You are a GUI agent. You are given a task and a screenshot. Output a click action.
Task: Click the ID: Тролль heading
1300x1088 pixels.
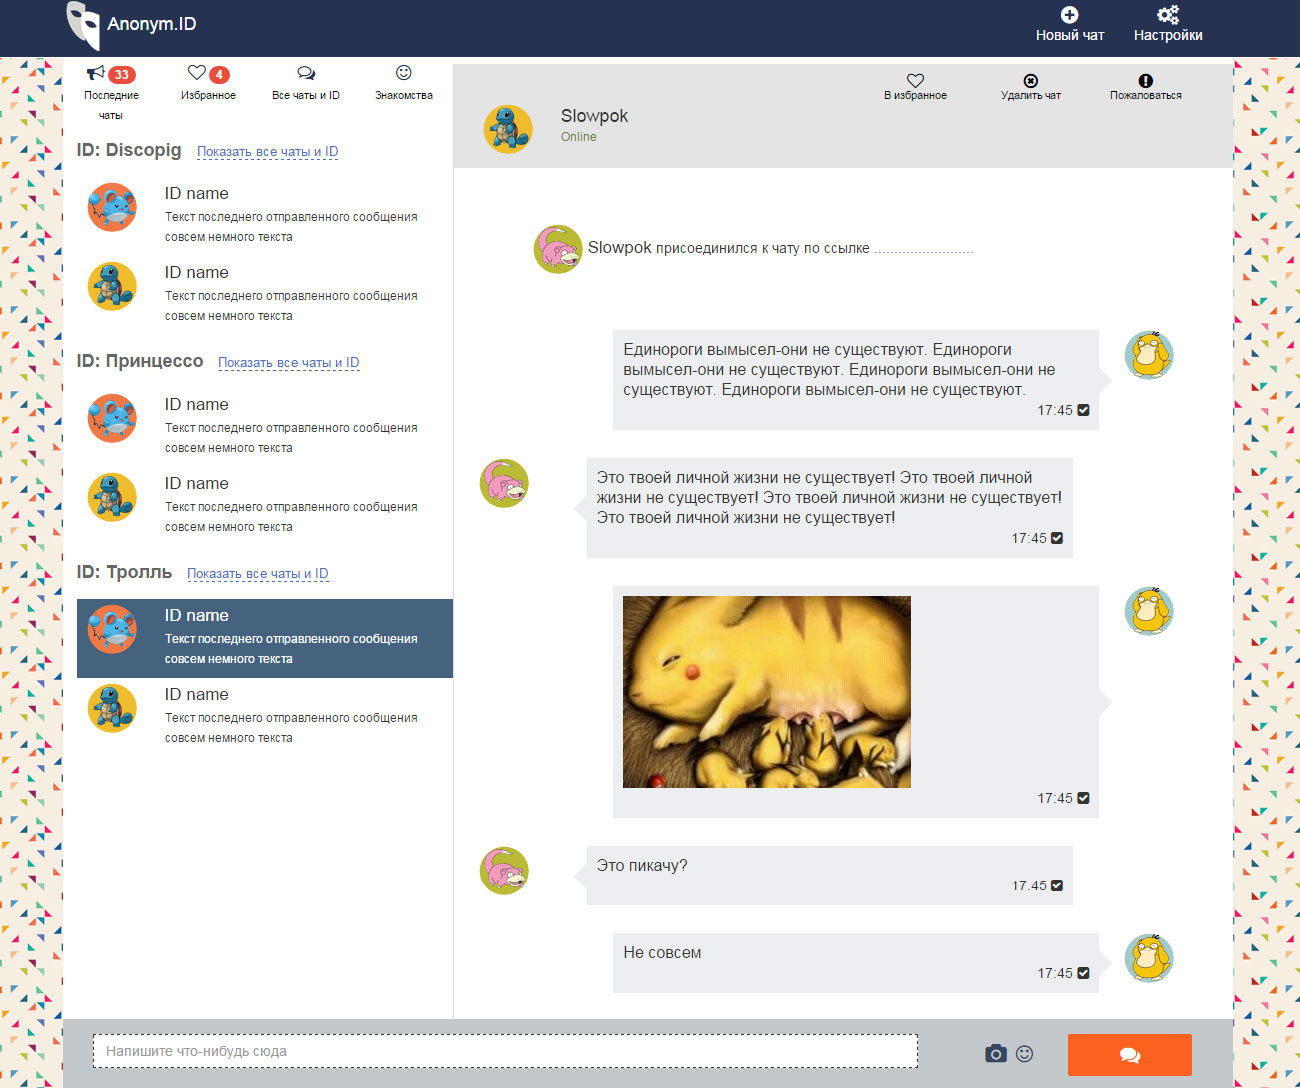click(x=124, y=572)
